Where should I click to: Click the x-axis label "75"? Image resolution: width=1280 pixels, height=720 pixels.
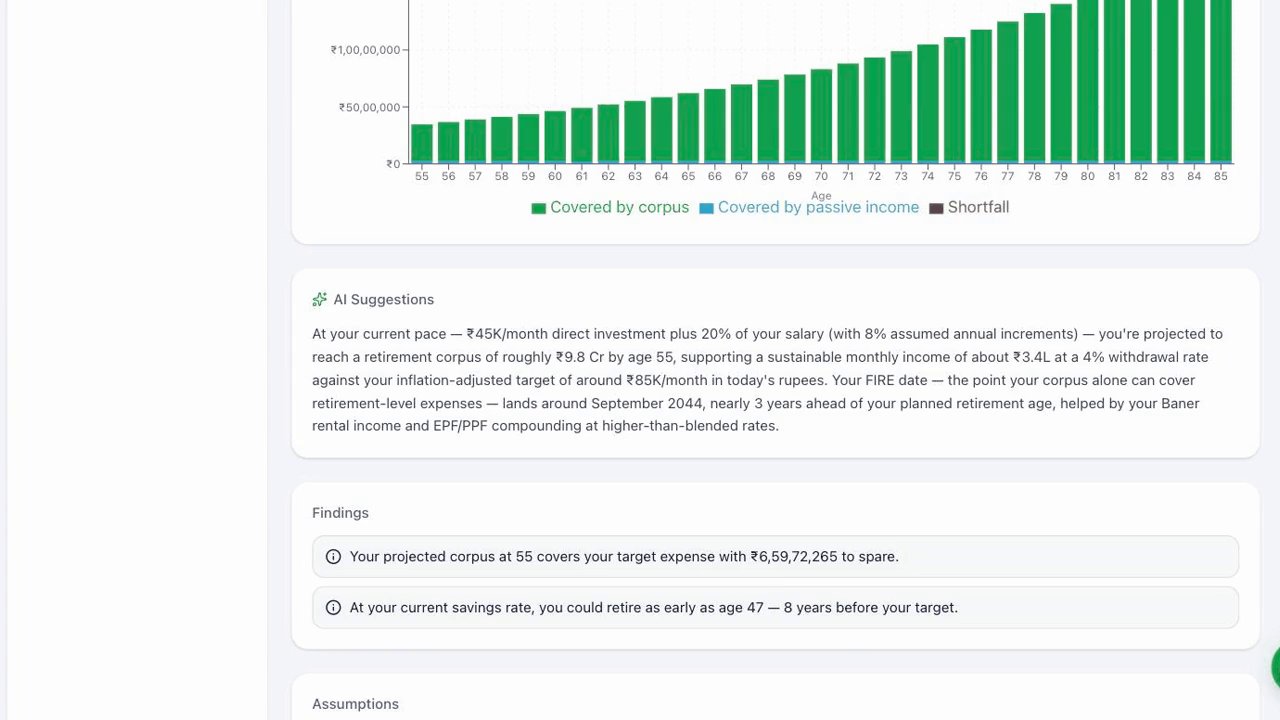[954, 176]
